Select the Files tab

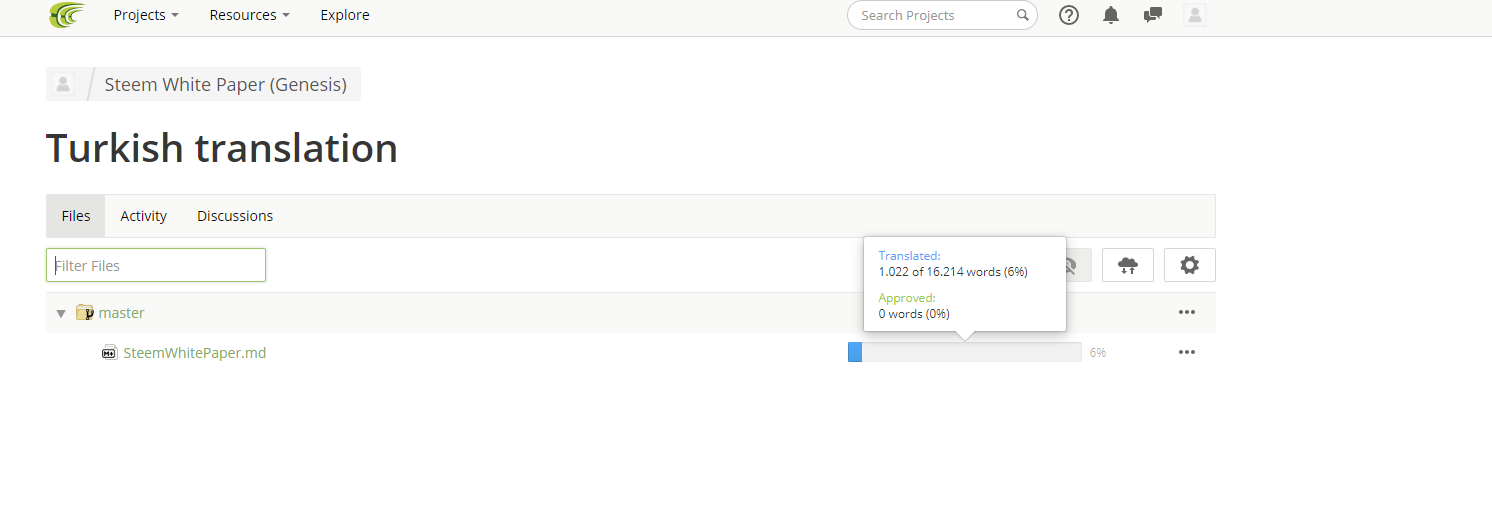76,216
